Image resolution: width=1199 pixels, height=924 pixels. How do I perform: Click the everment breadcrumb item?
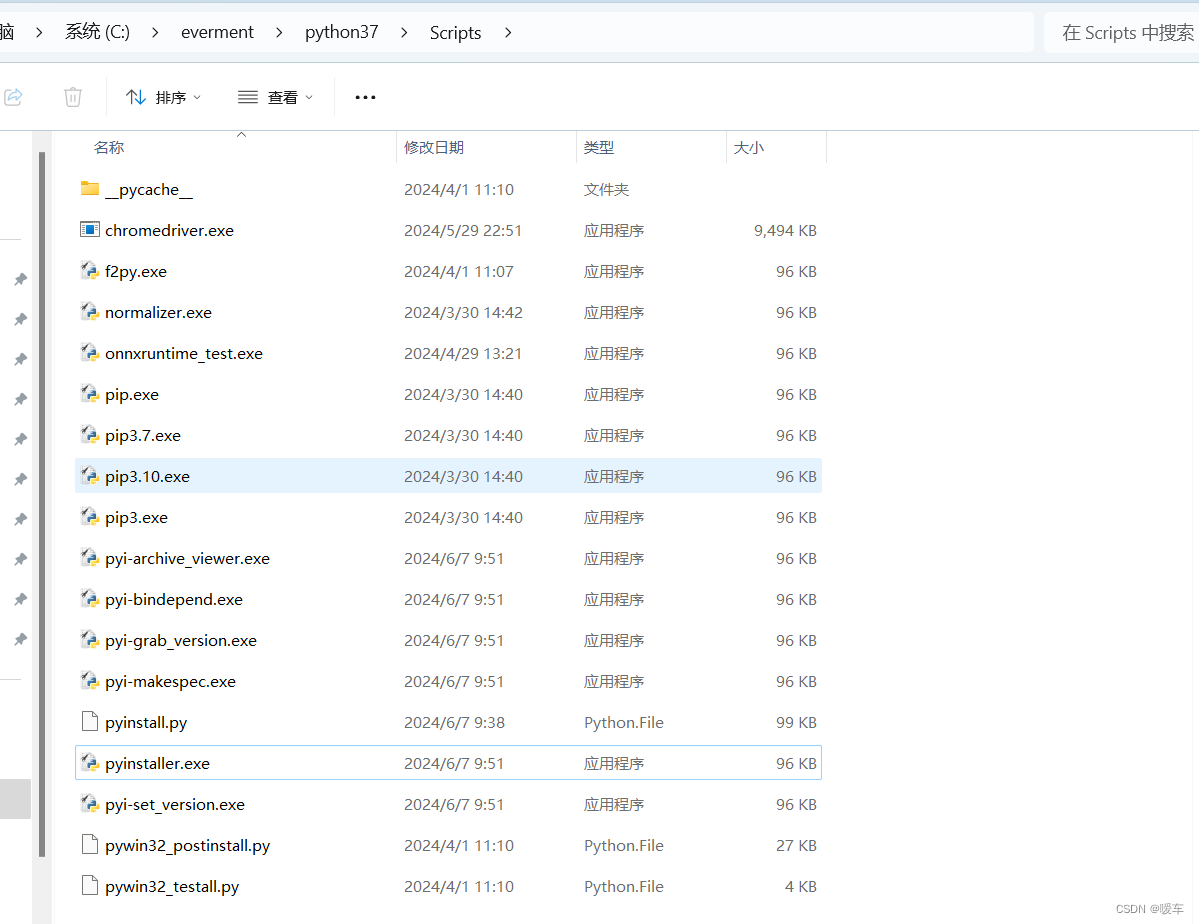pyautogui.click(x=217, y=32)
